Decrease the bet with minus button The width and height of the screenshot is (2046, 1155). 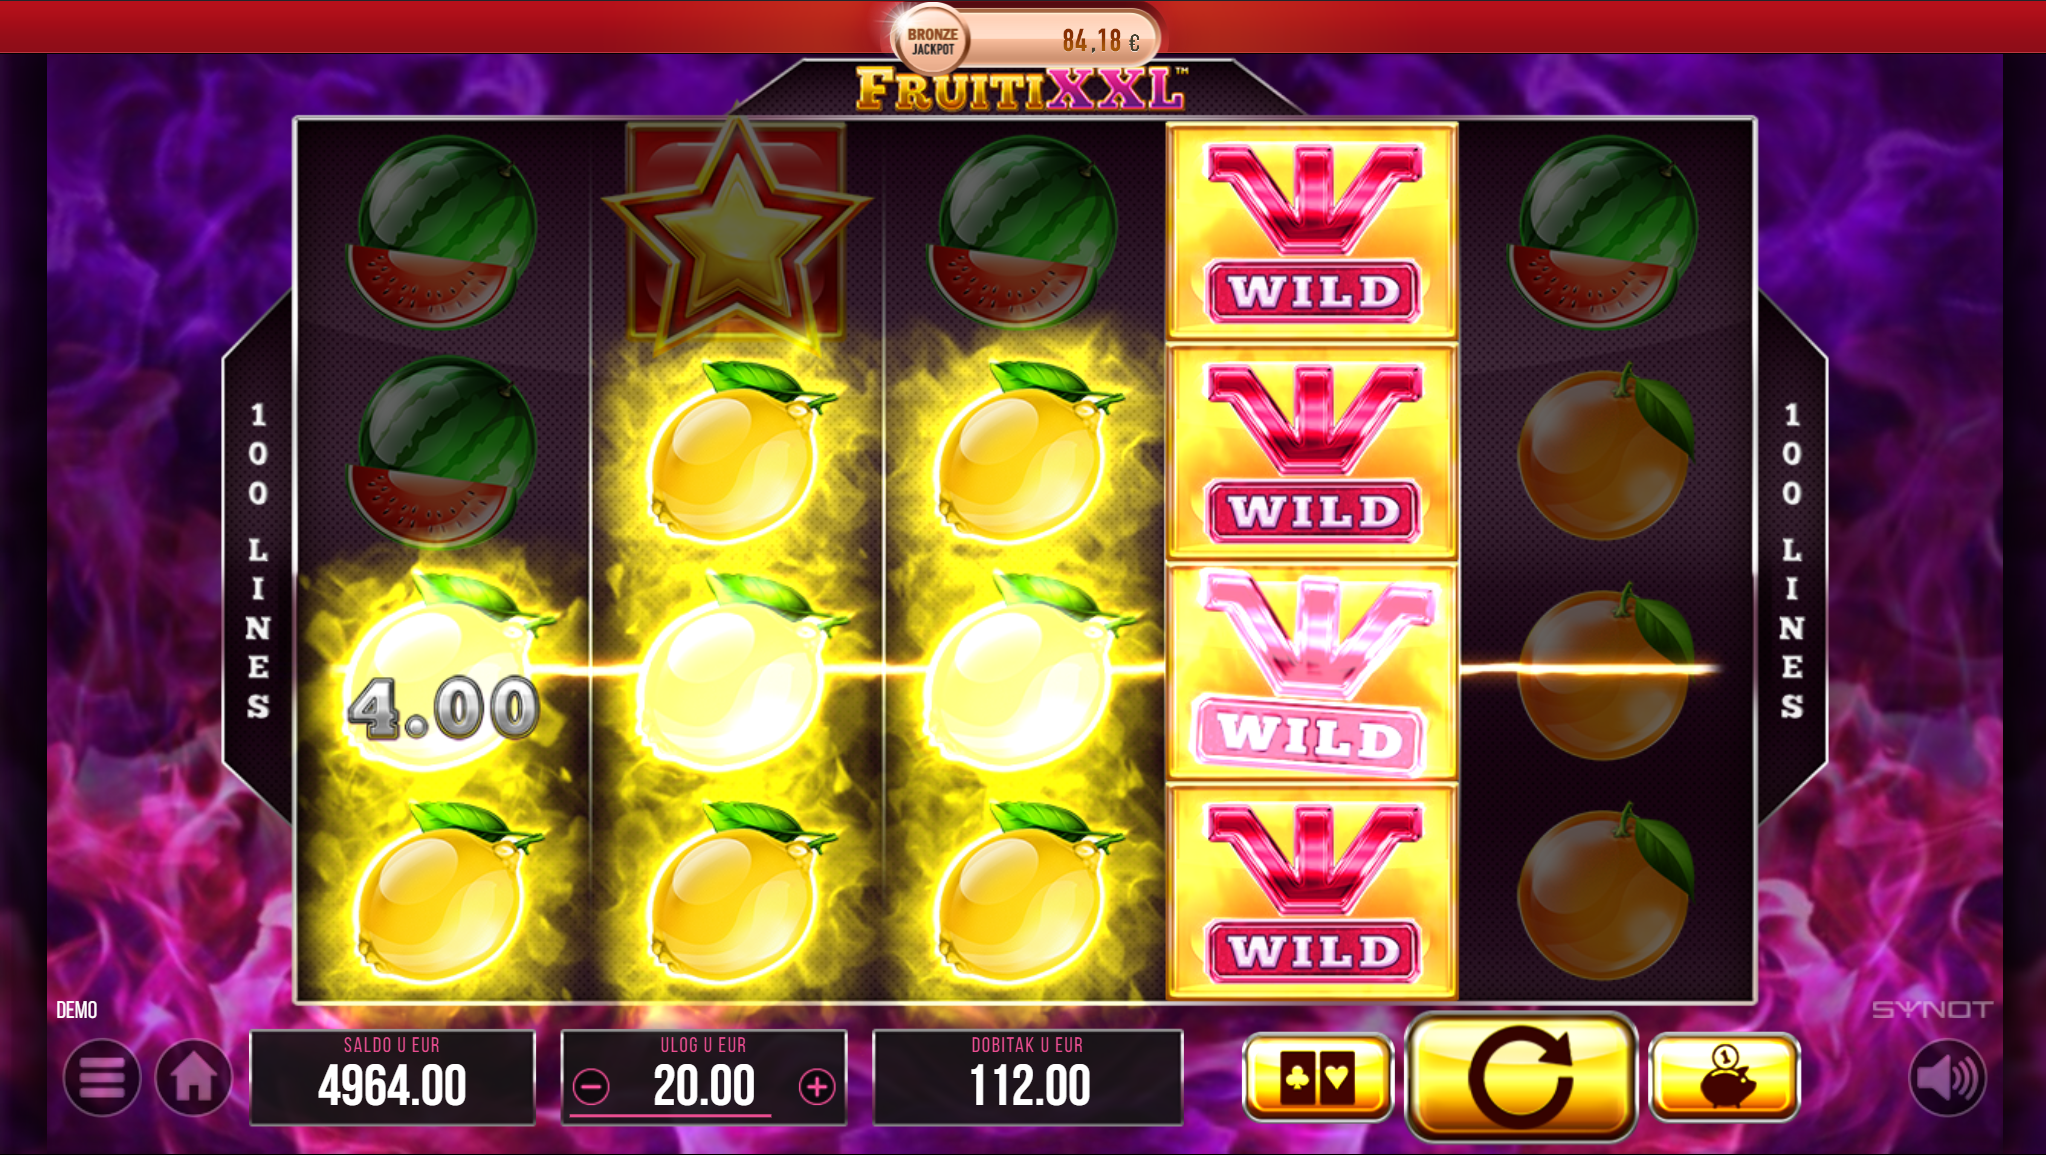[592, 1087]
